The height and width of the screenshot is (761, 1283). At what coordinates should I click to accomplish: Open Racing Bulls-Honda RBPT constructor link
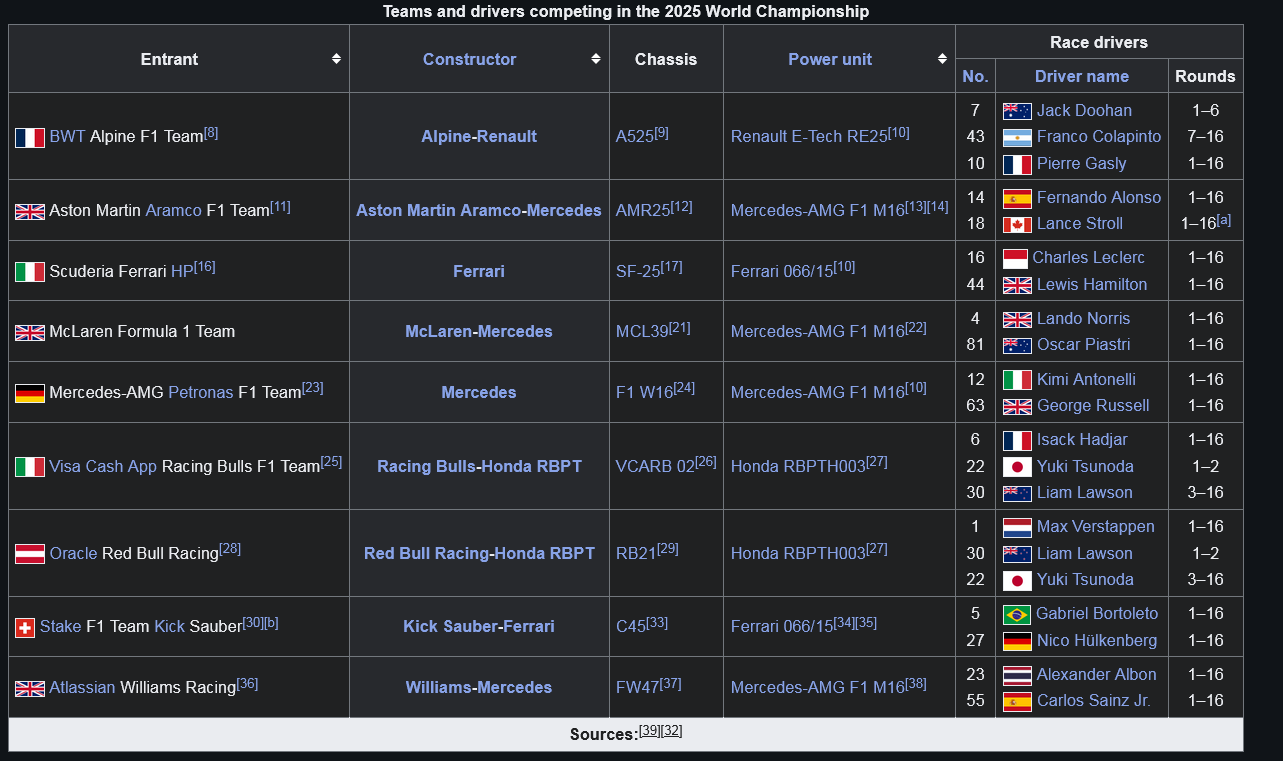point(479,466)
